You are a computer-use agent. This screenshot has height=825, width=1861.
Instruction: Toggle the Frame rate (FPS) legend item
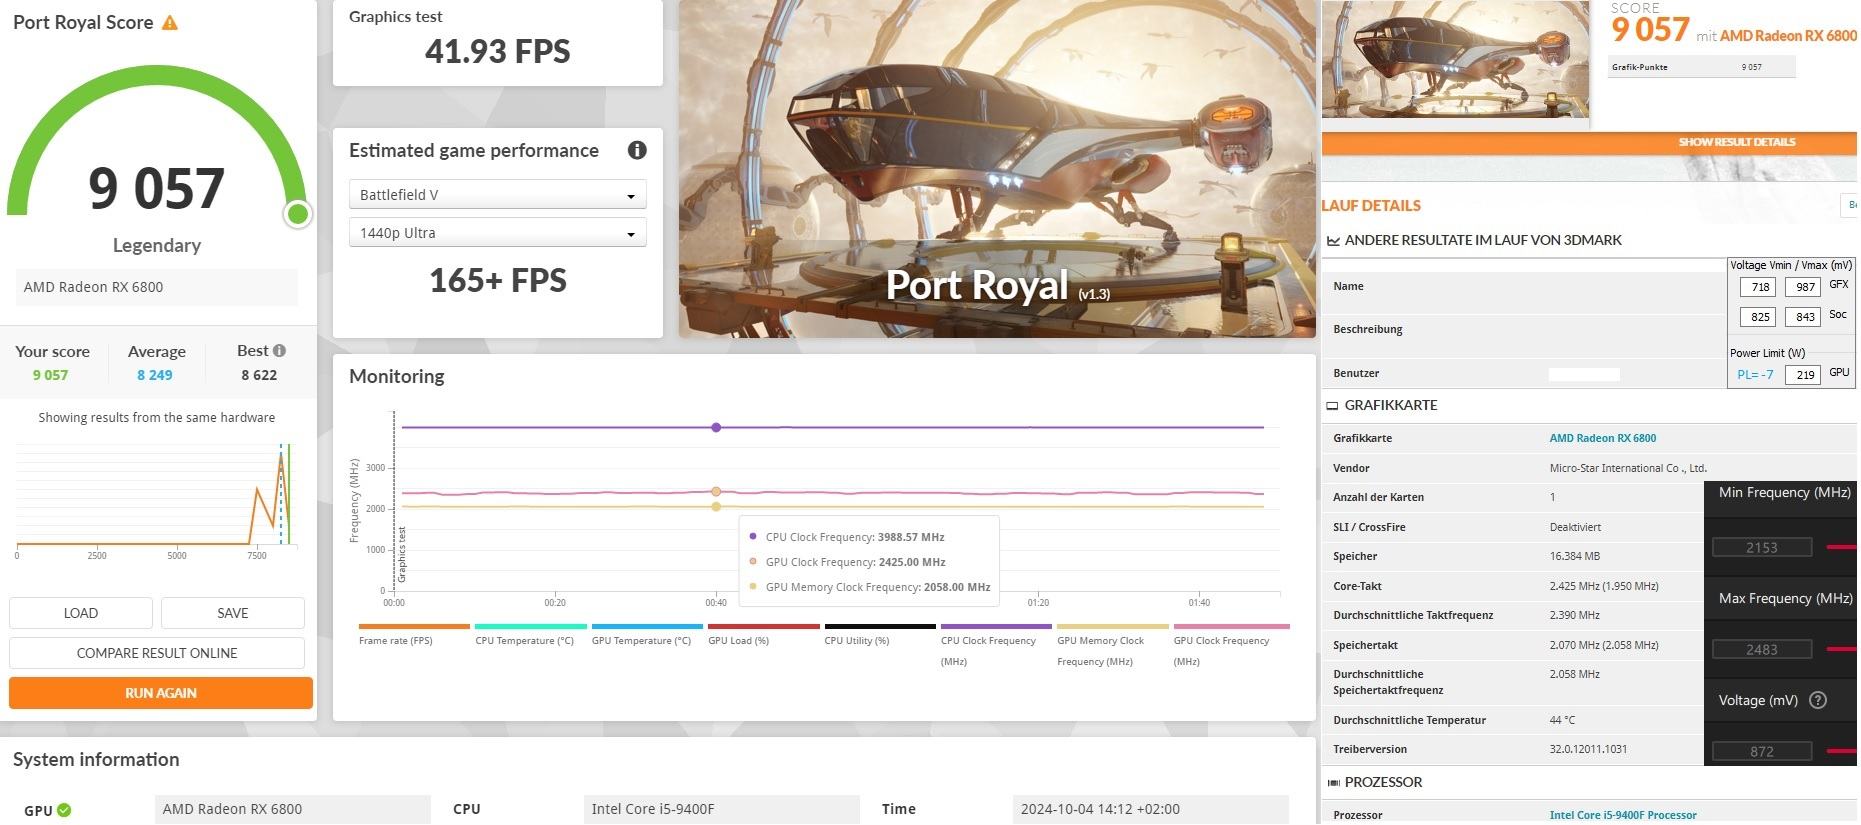[414, 635]
